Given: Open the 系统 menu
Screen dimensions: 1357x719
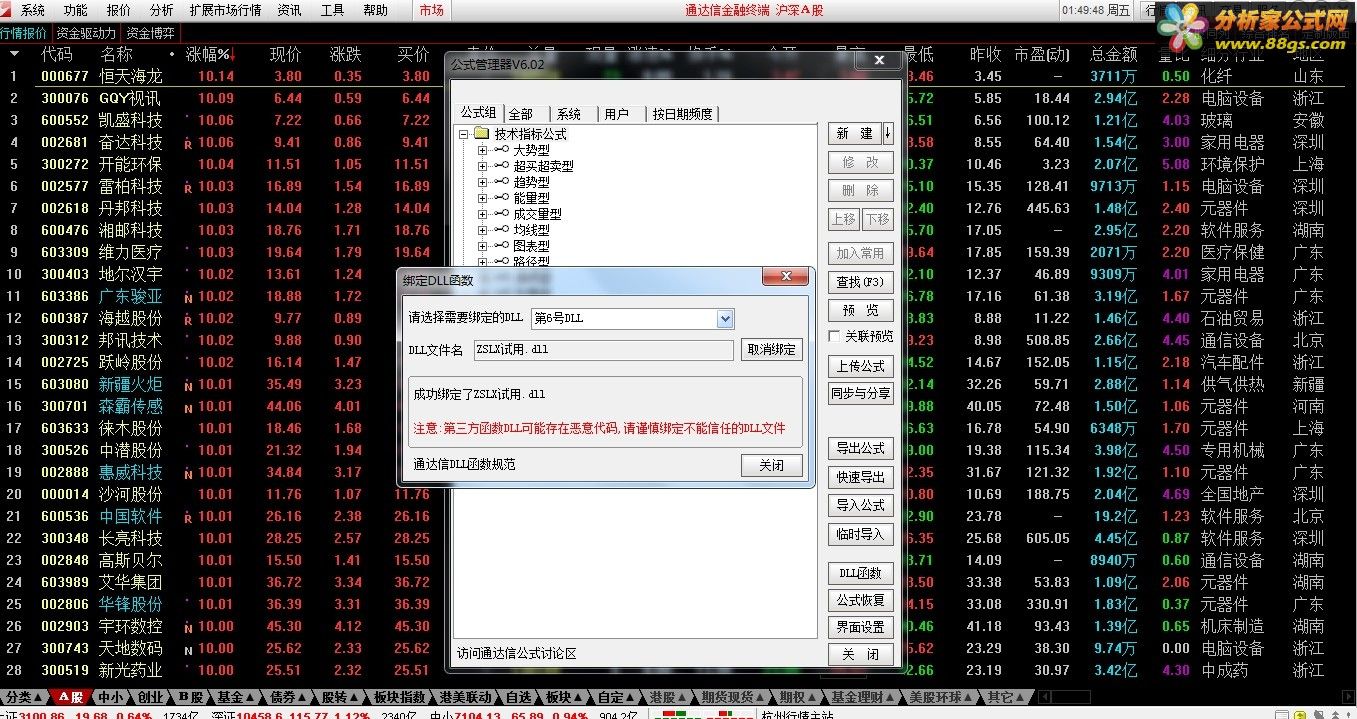Looking at the screenshot, I should tap(33, 10).
